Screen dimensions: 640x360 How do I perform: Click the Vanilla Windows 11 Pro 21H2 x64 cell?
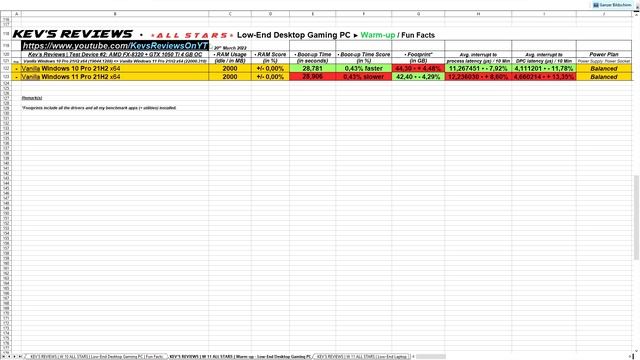[x=115, y=76]
